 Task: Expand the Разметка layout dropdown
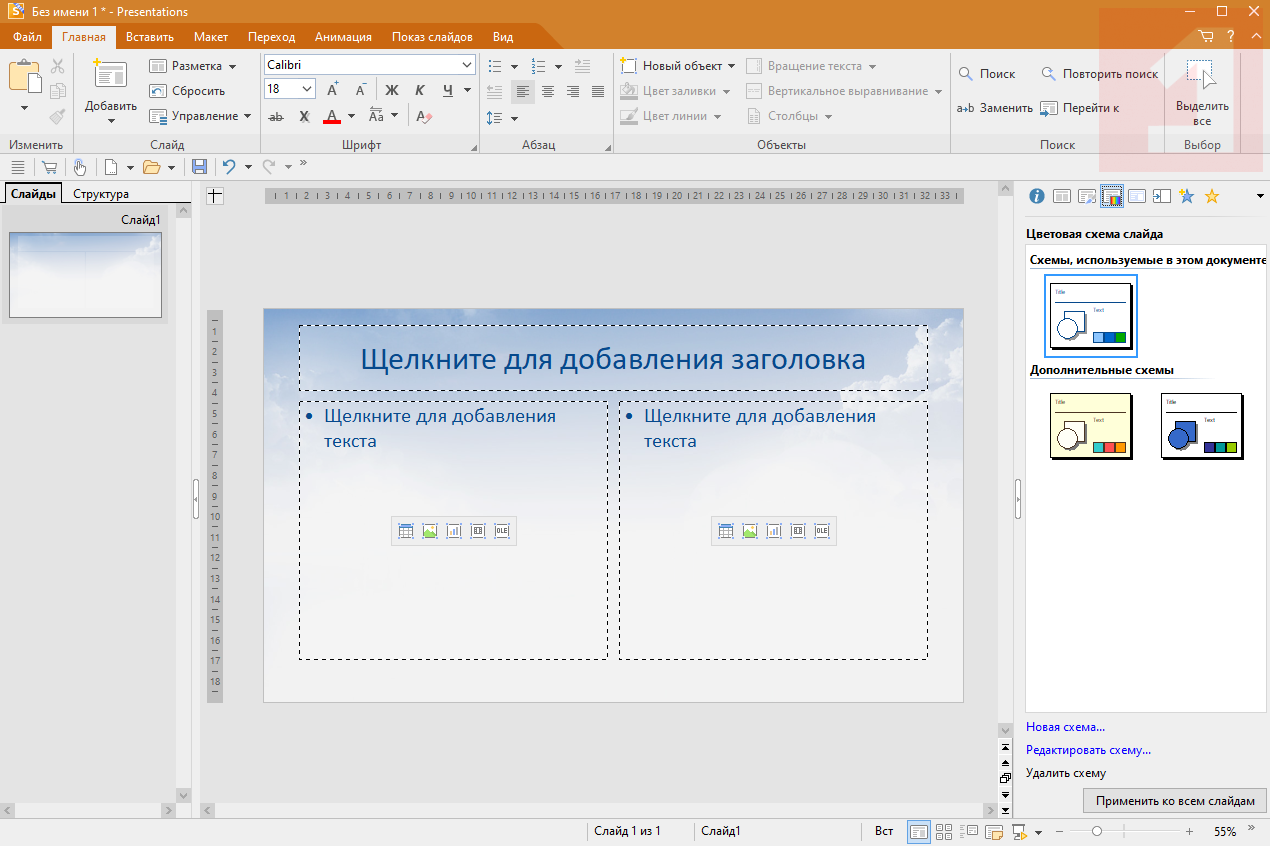point(232,66)
